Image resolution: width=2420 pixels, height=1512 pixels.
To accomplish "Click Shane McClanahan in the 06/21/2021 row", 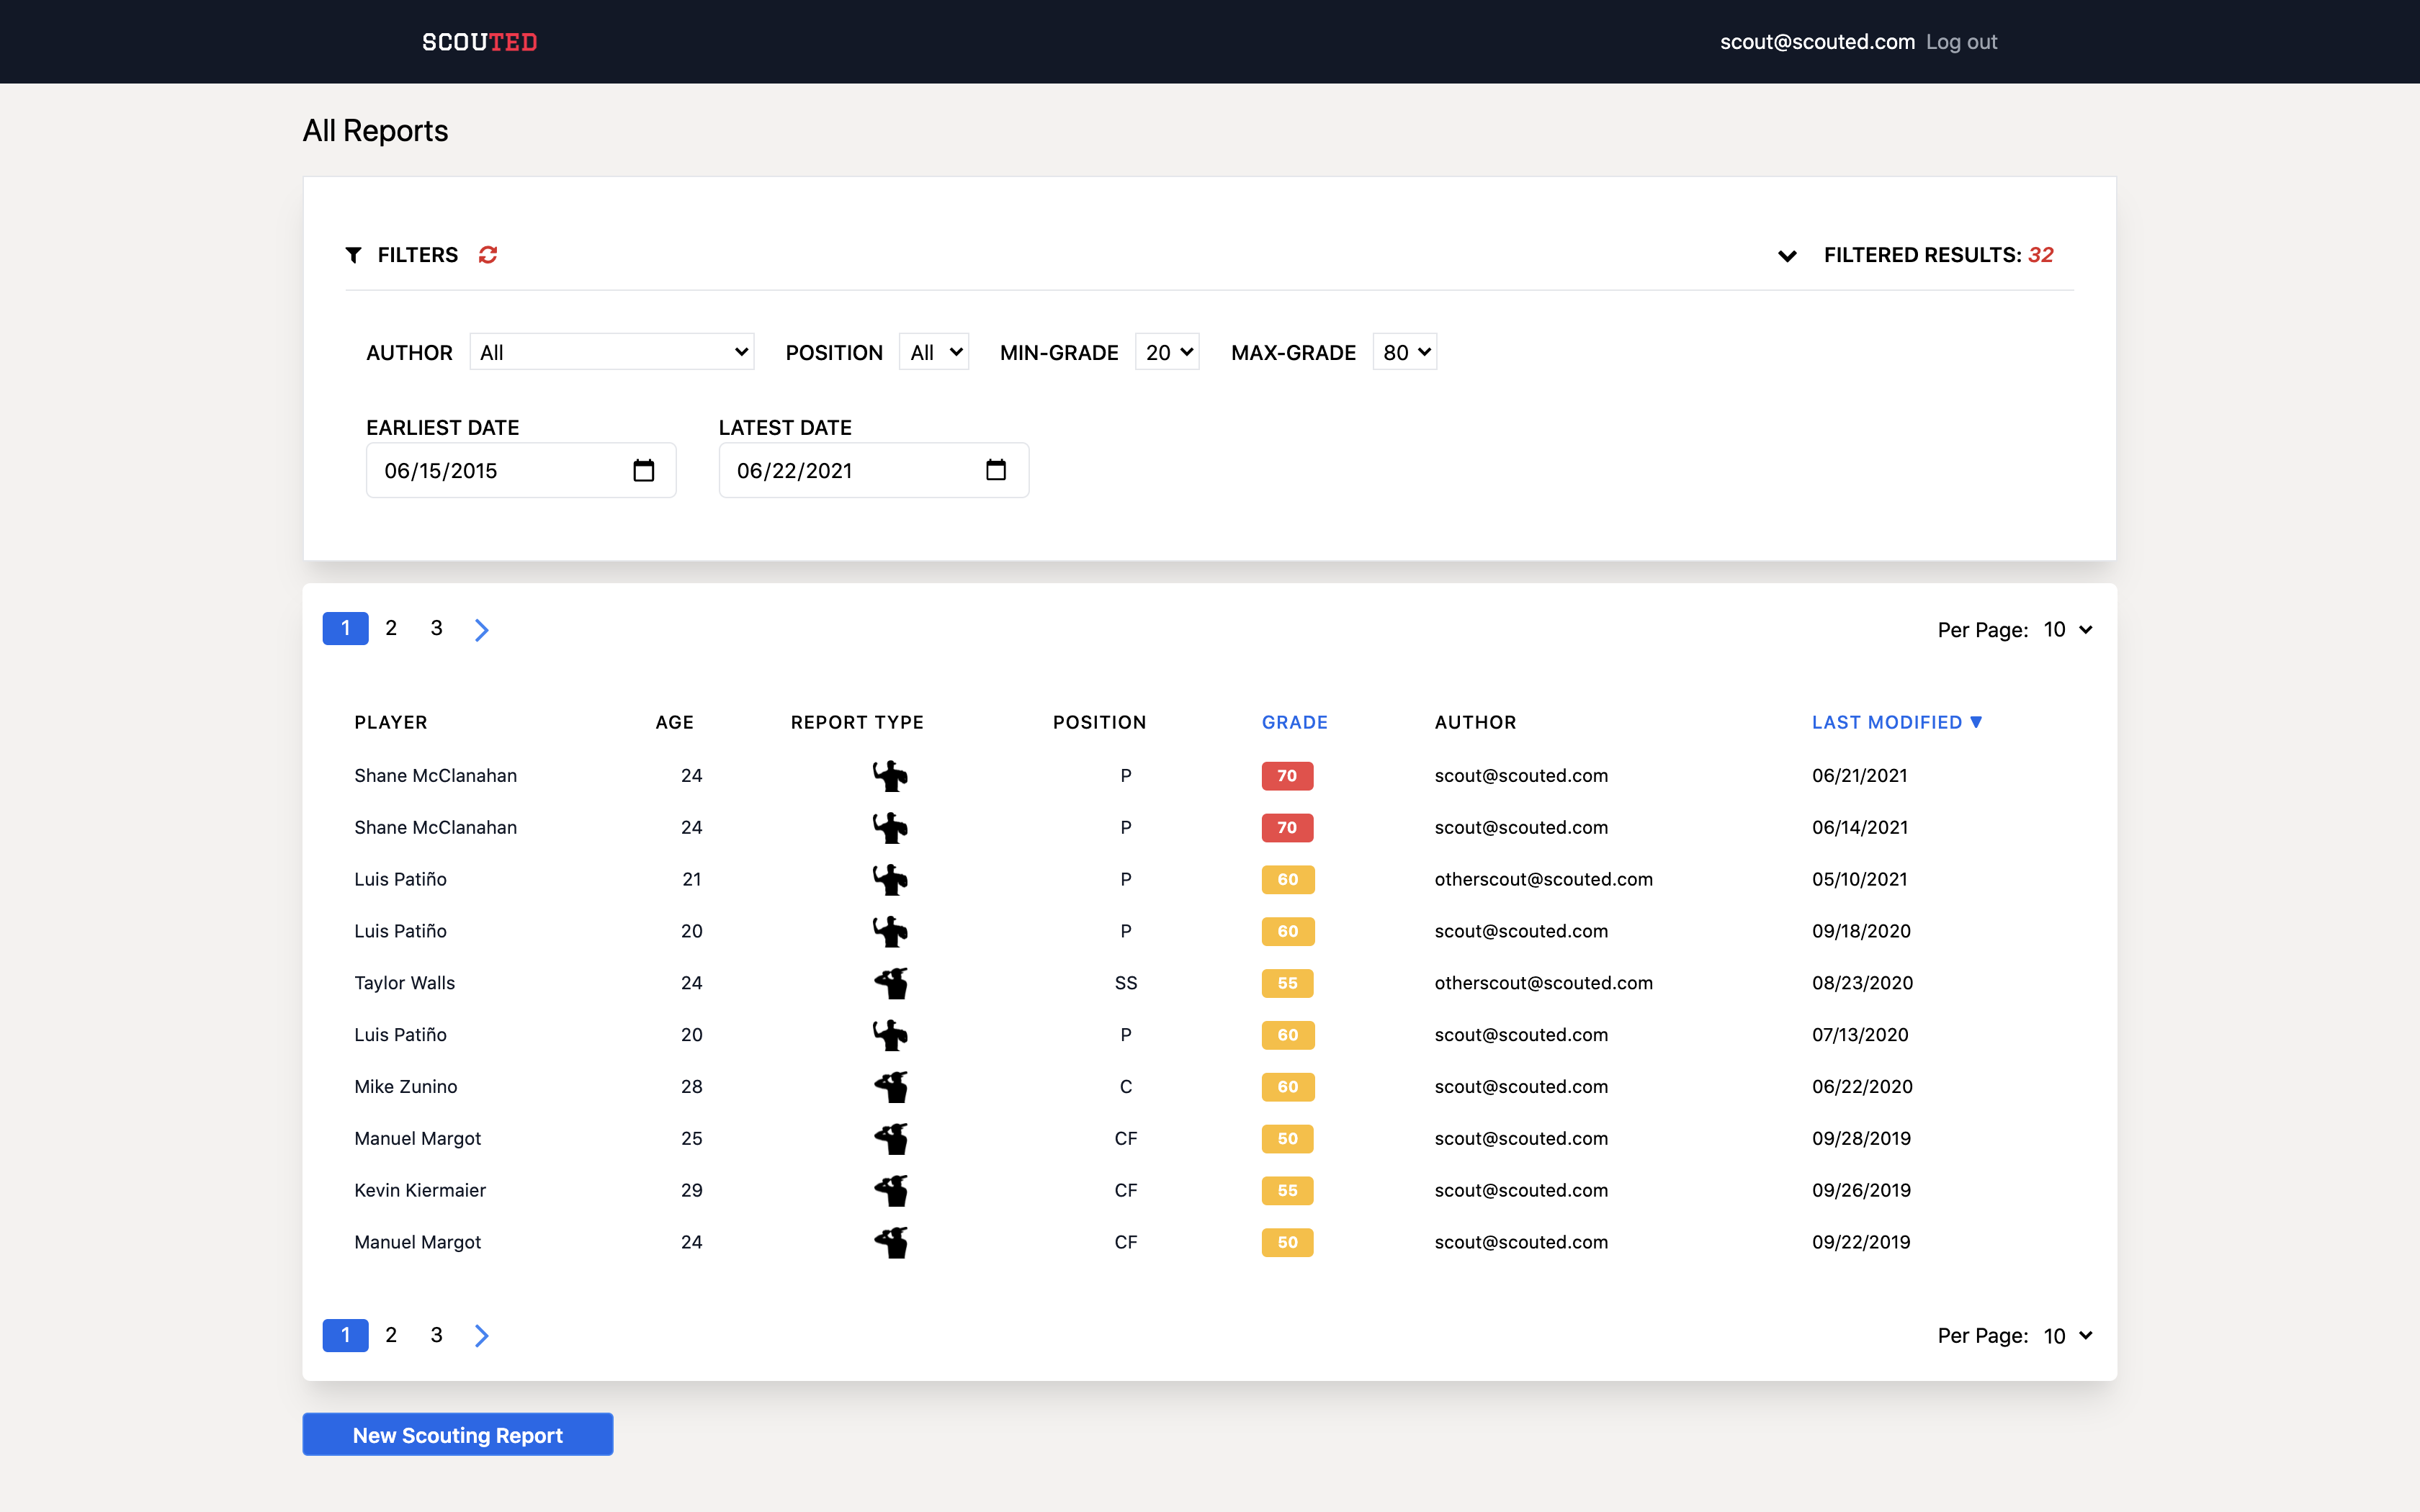I will [x=435, y=776].
